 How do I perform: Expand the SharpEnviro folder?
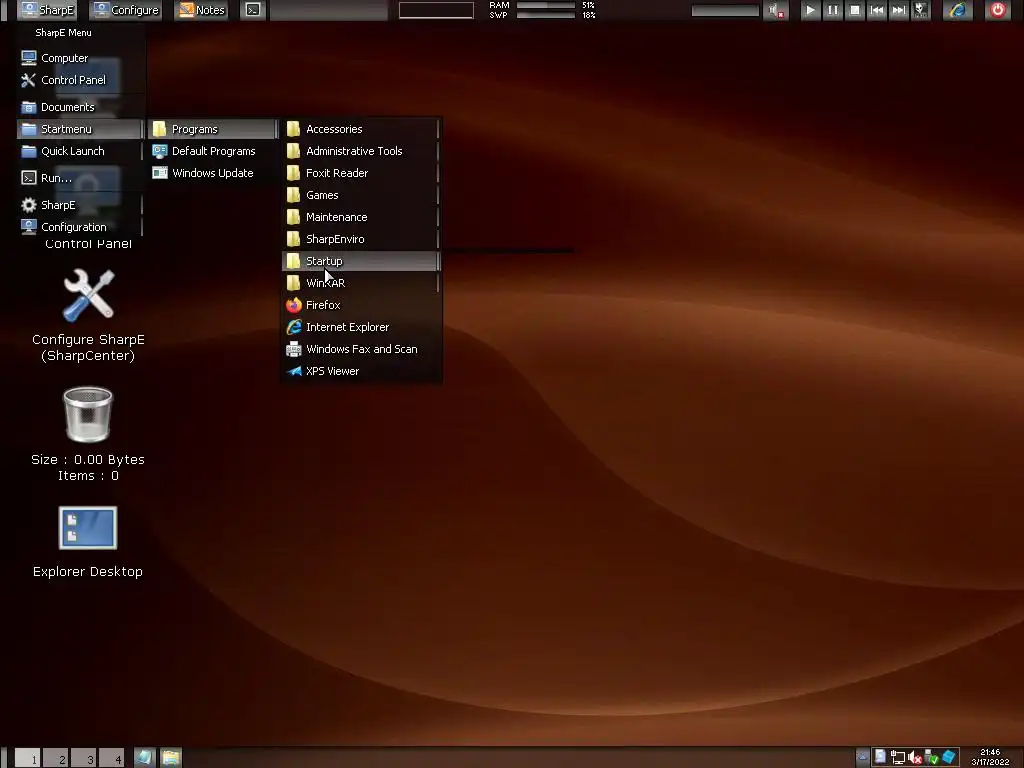click(x=362, y=239)
